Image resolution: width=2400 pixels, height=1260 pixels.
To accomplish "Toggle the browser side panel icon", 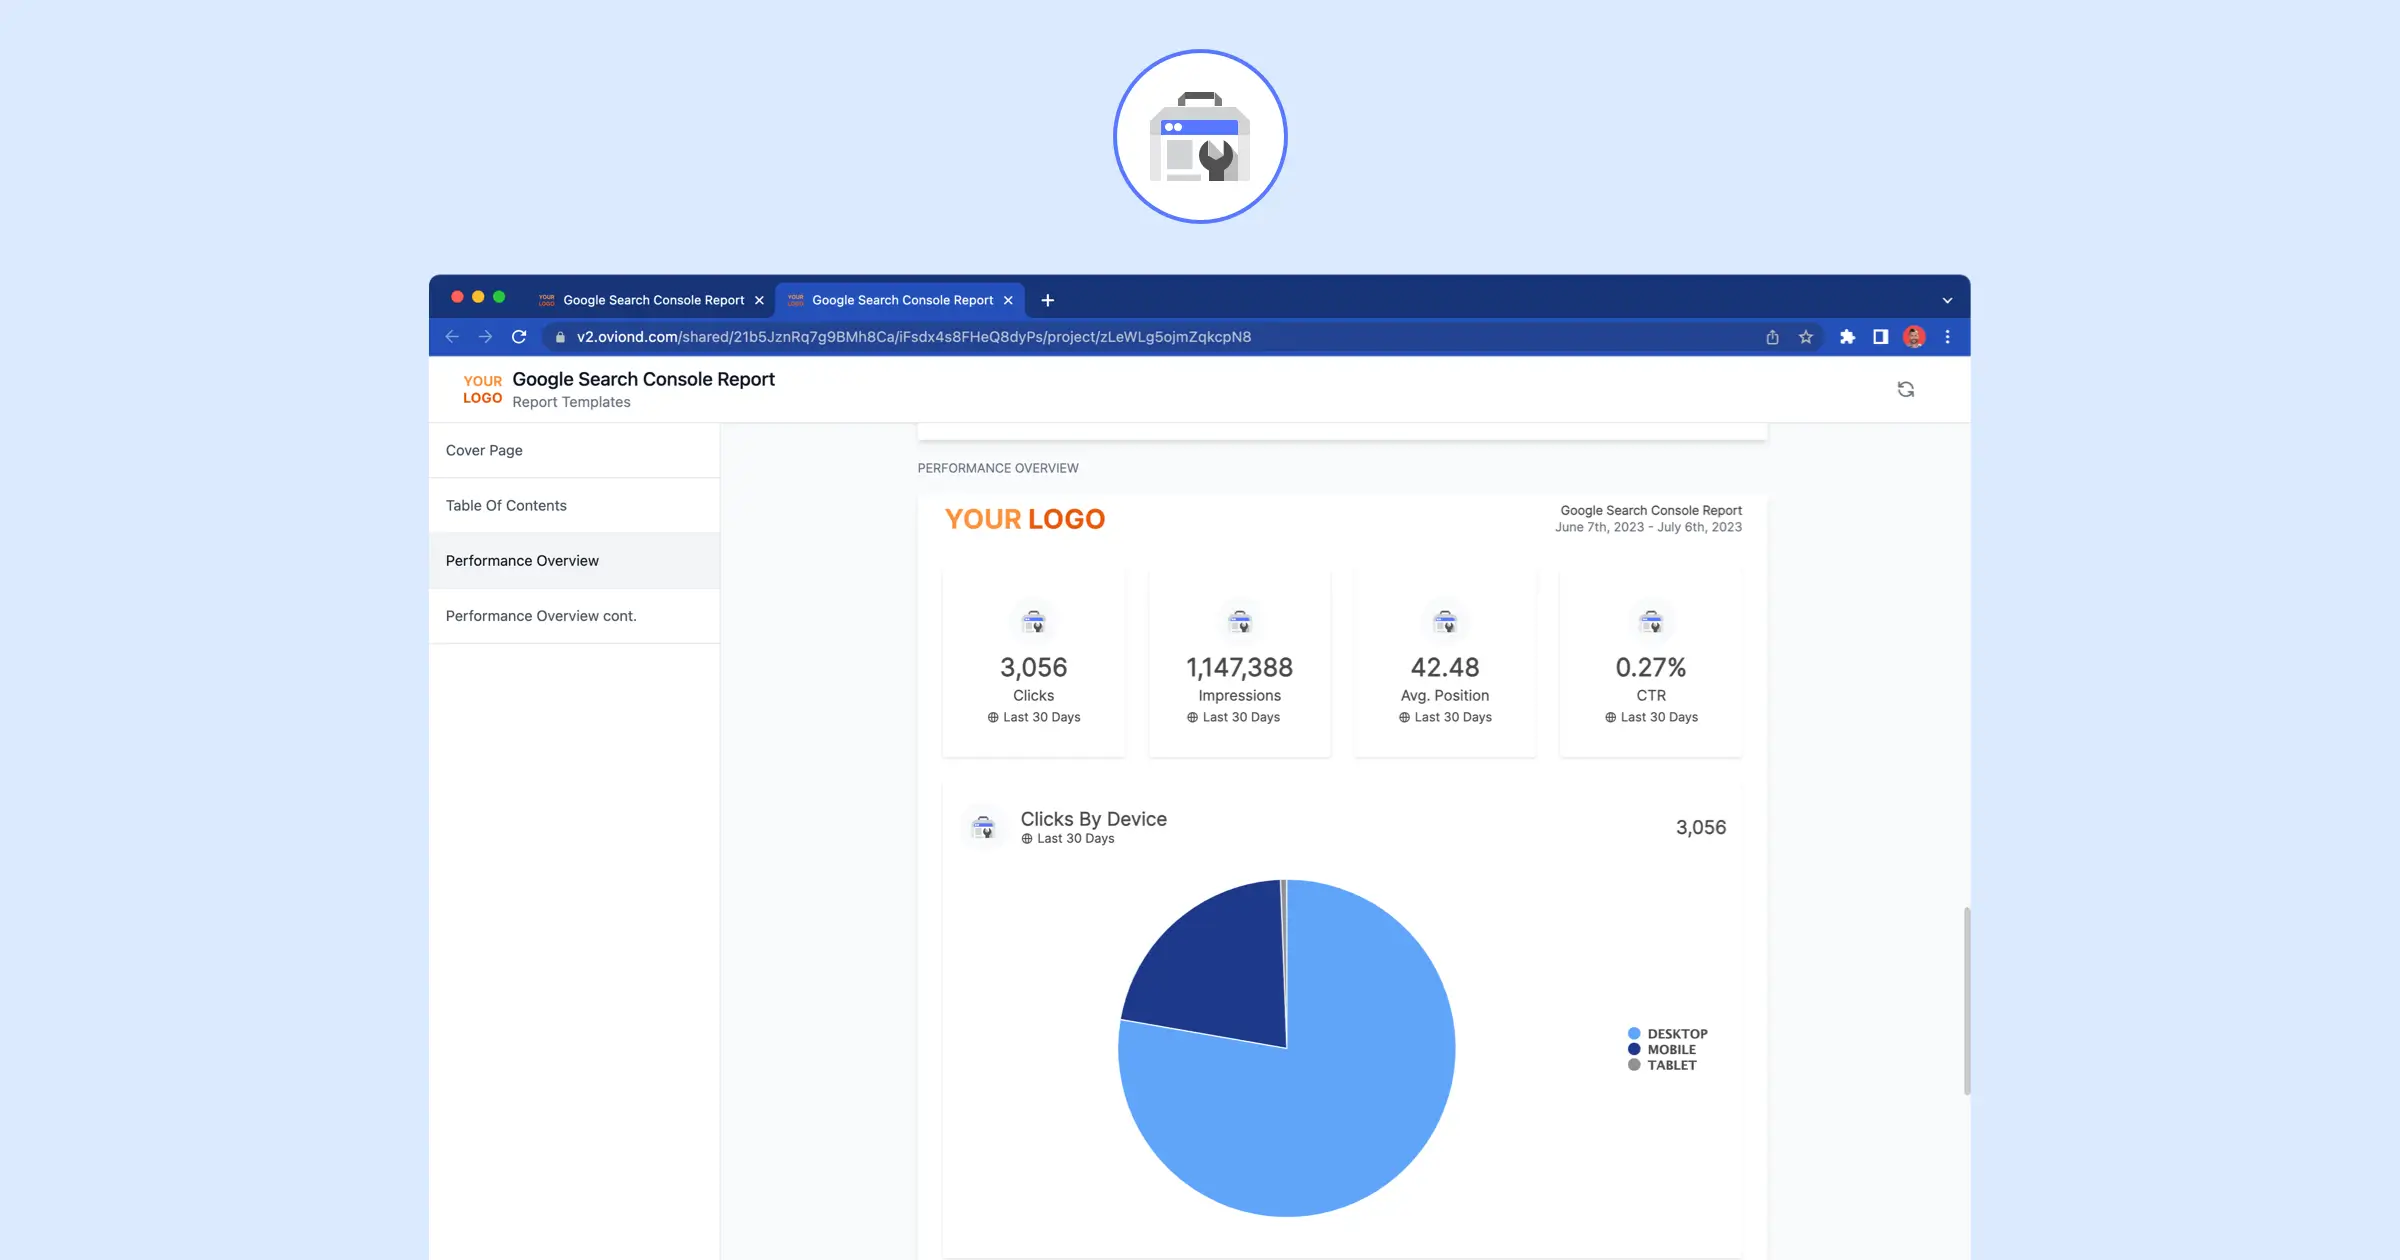I will tap(1880, 337).
